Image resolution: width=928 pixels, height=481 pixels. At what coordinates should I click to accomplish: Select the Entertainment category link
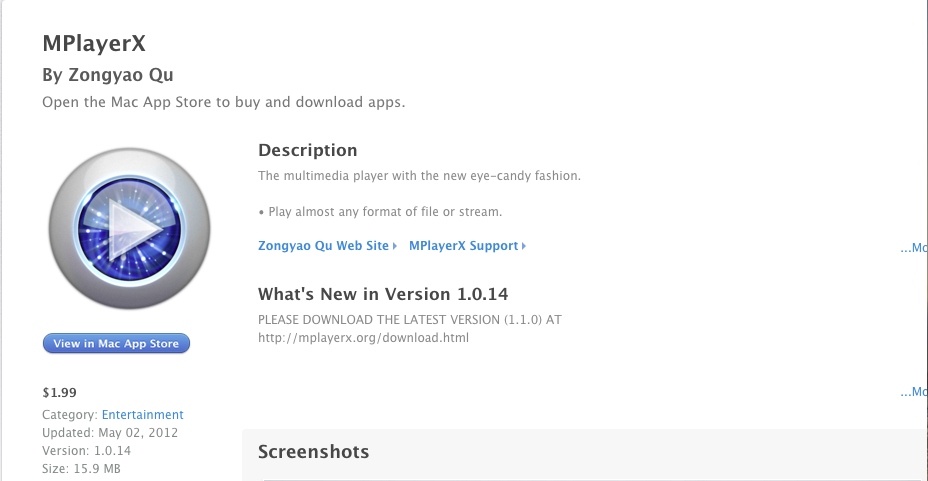(143, 415)
